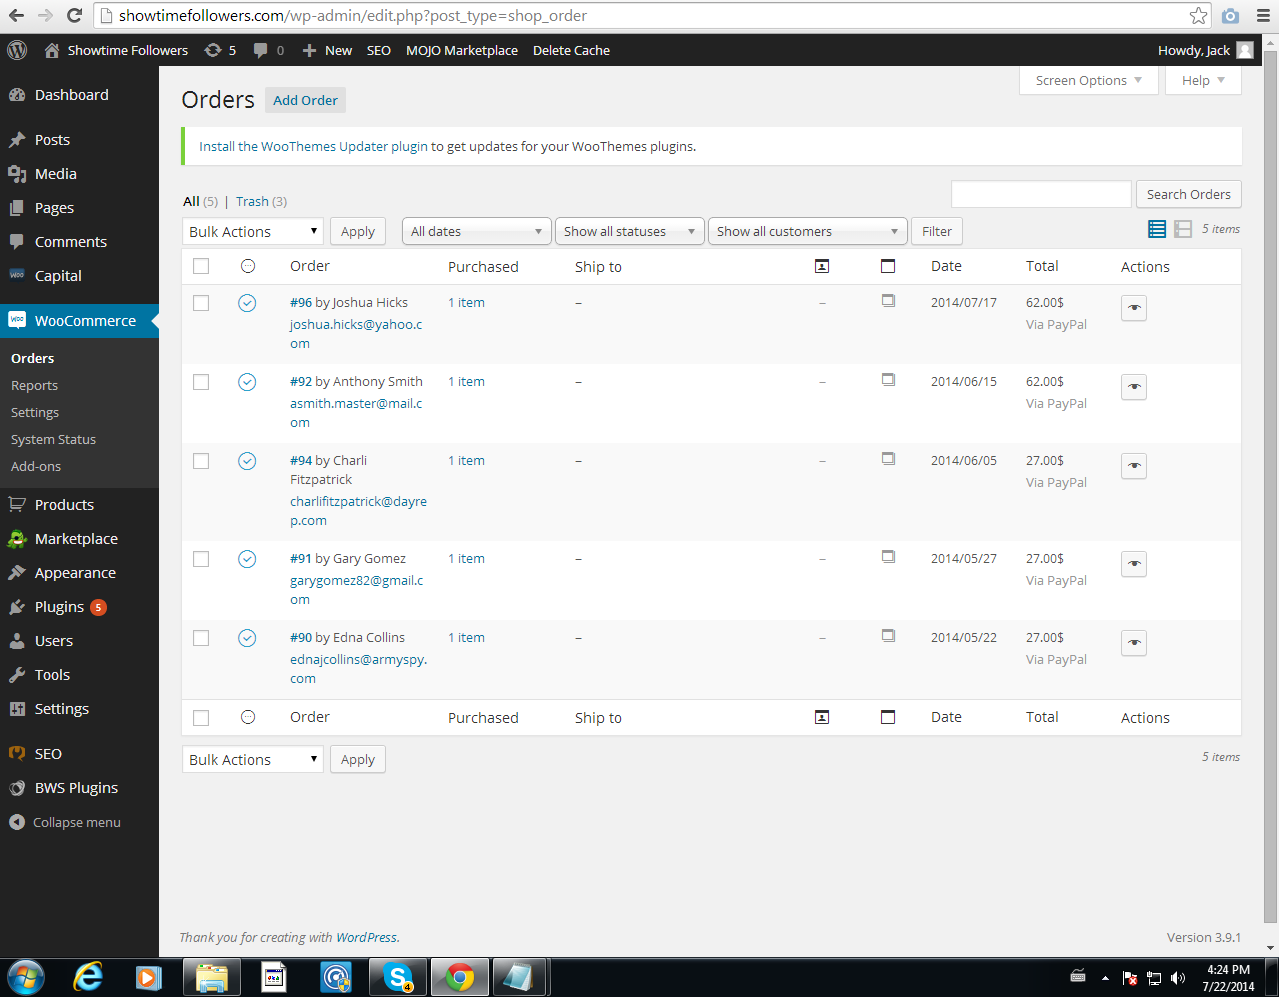Open All dates filter dropdown
The width and height of the screenshot is (1279, 997).
(476, 231)
